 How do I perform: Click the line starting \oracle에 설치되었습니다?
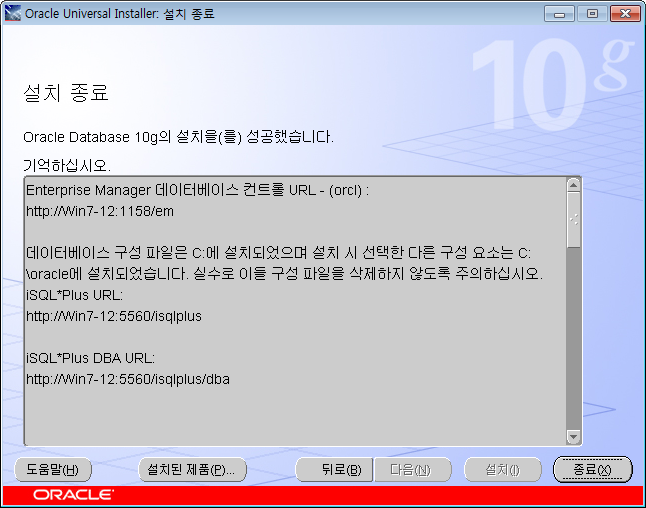click(x=284, y=274)
